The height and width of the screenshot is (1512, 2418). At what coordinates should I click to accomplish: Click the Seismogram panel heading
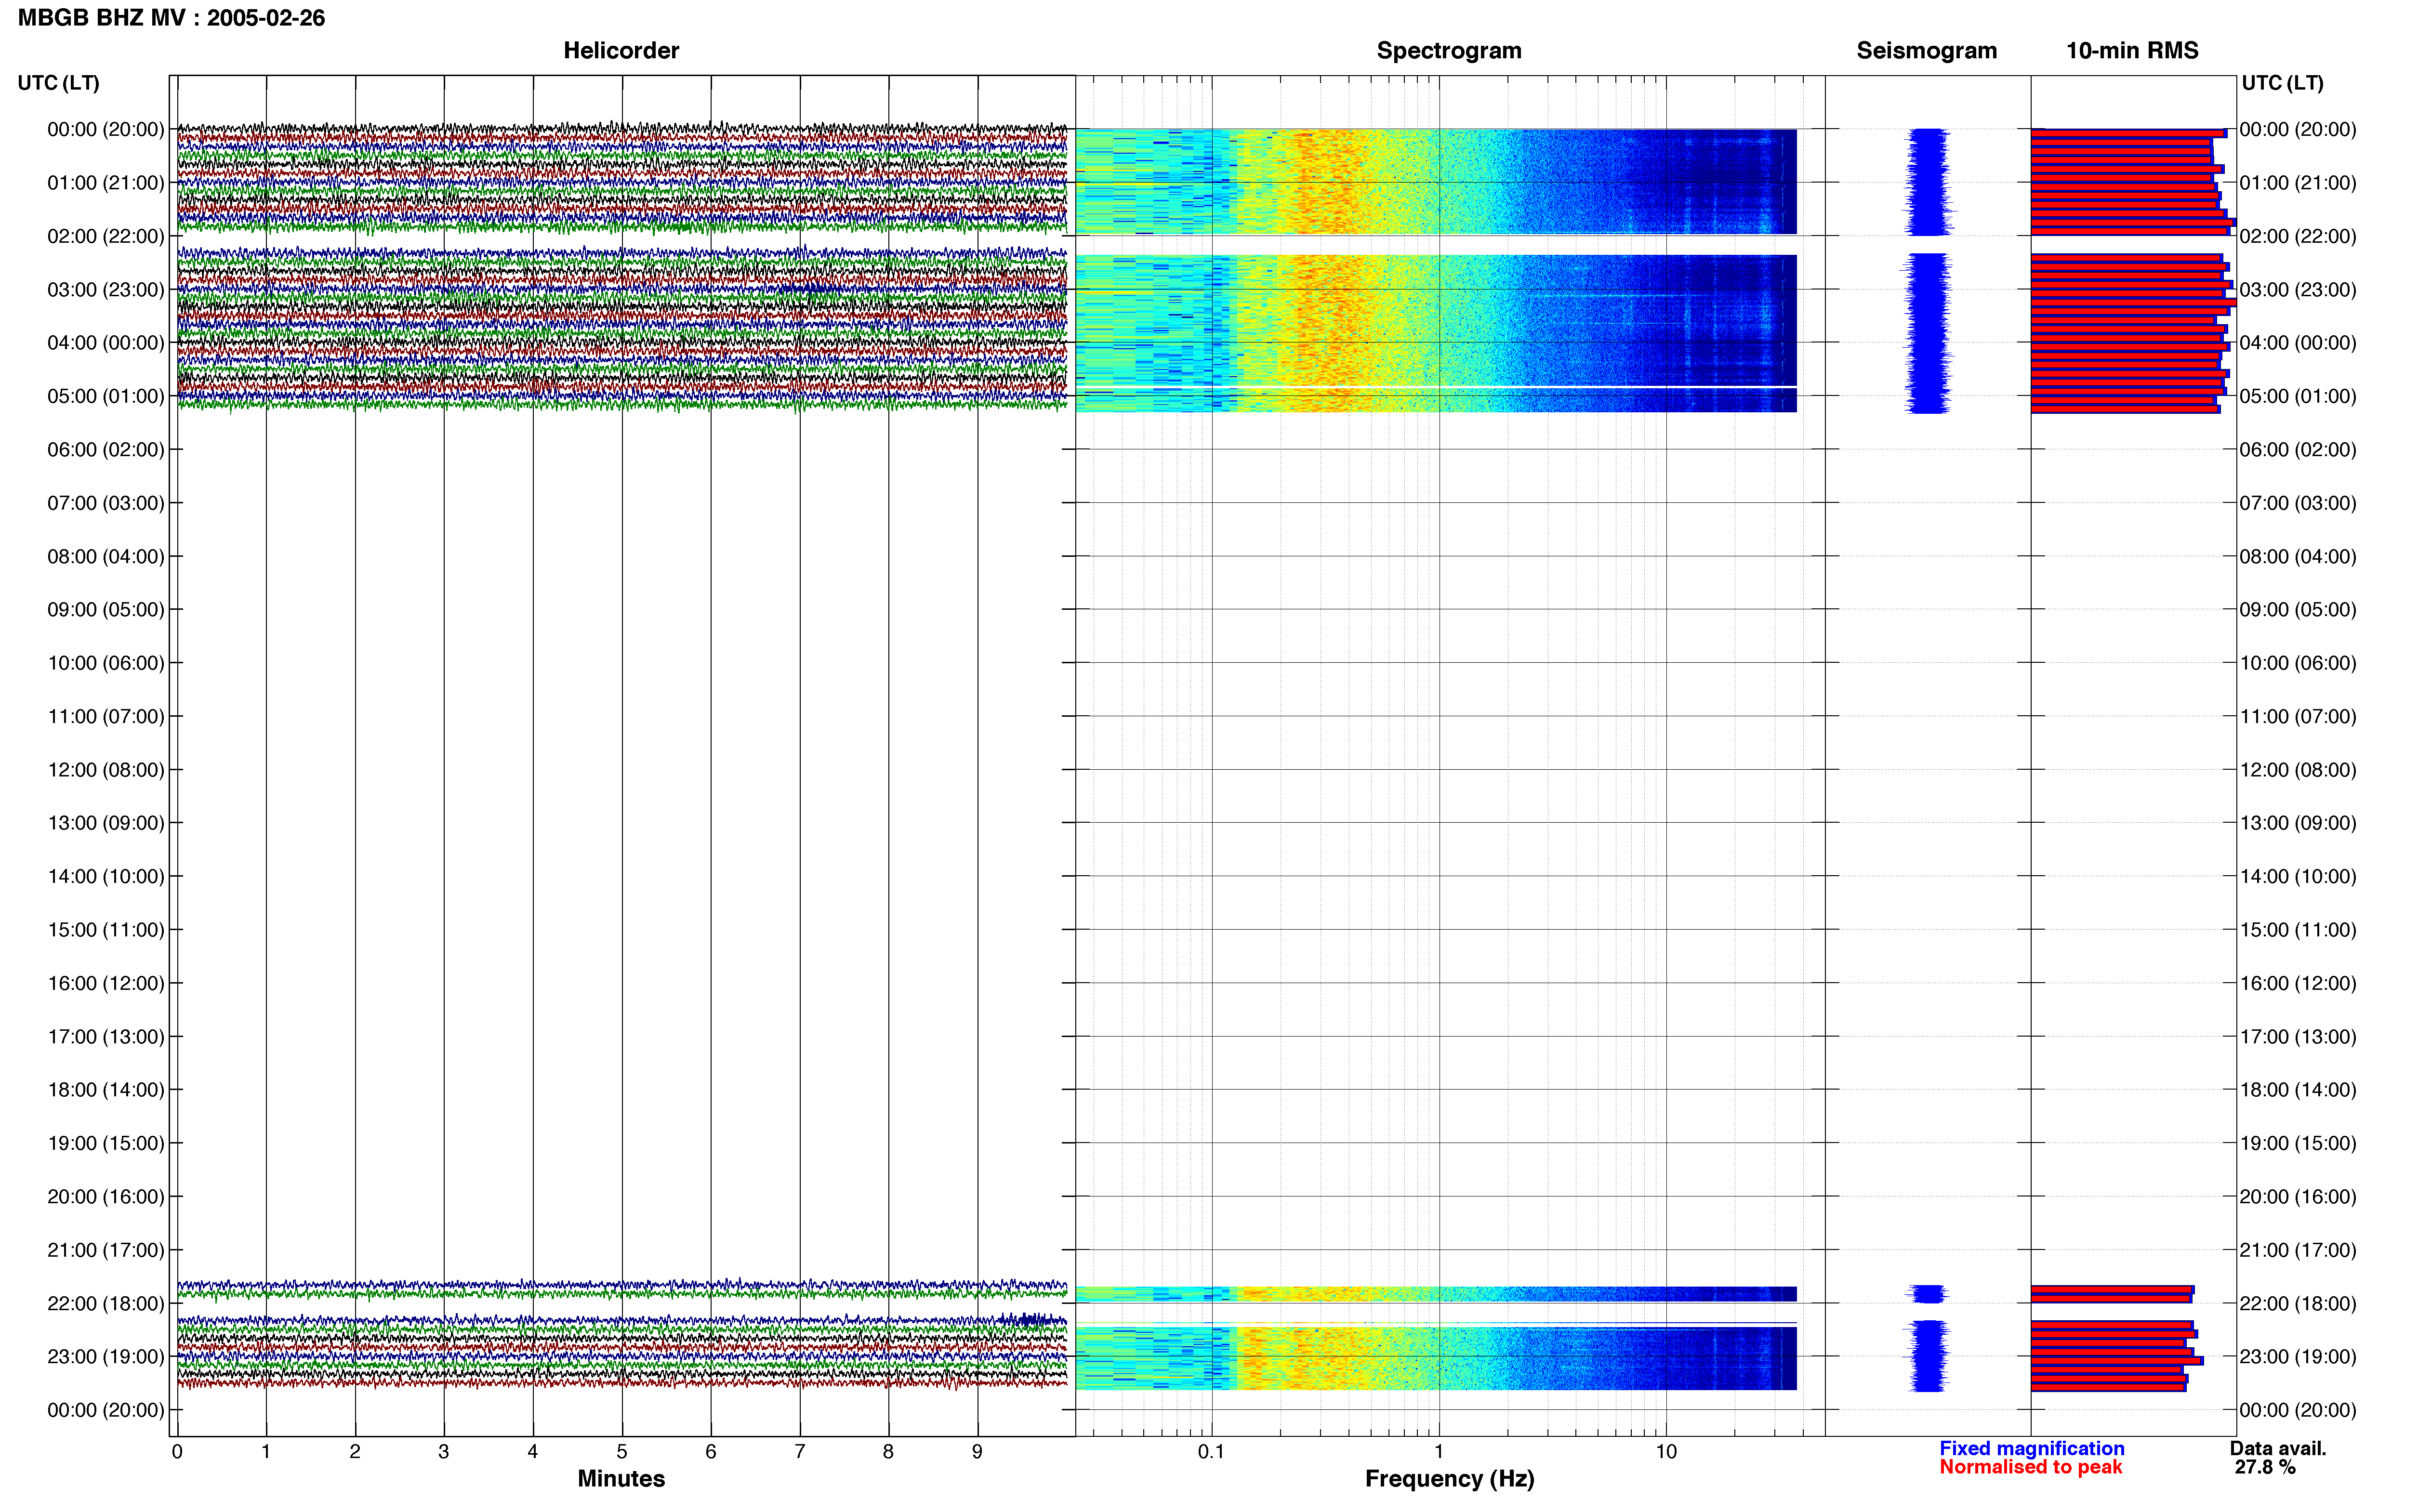point(1926,51)
